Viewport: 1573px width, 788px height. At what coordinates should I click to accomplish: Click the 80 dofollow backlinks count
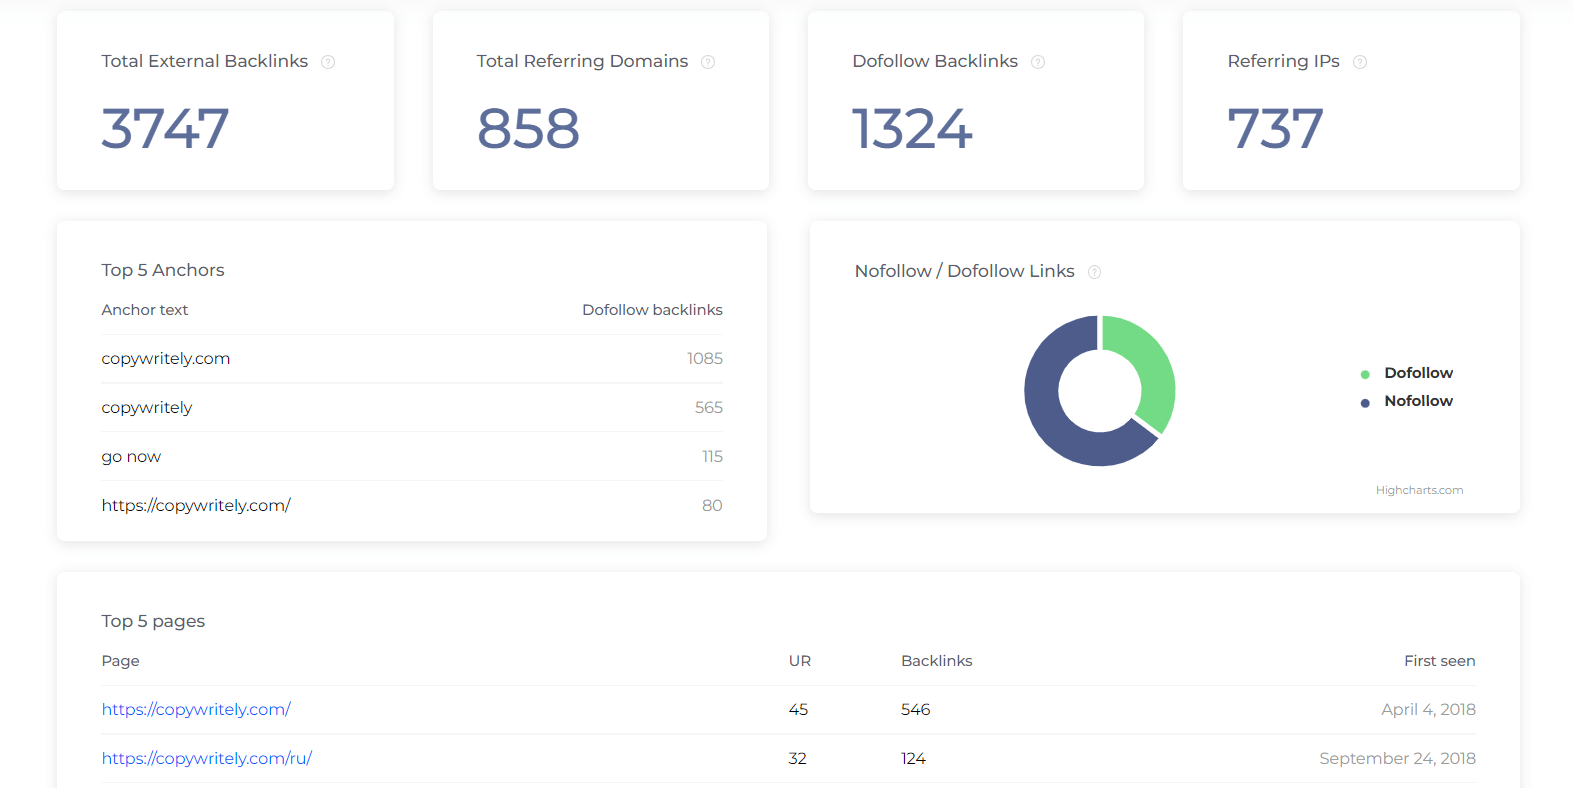click(712, 506)
